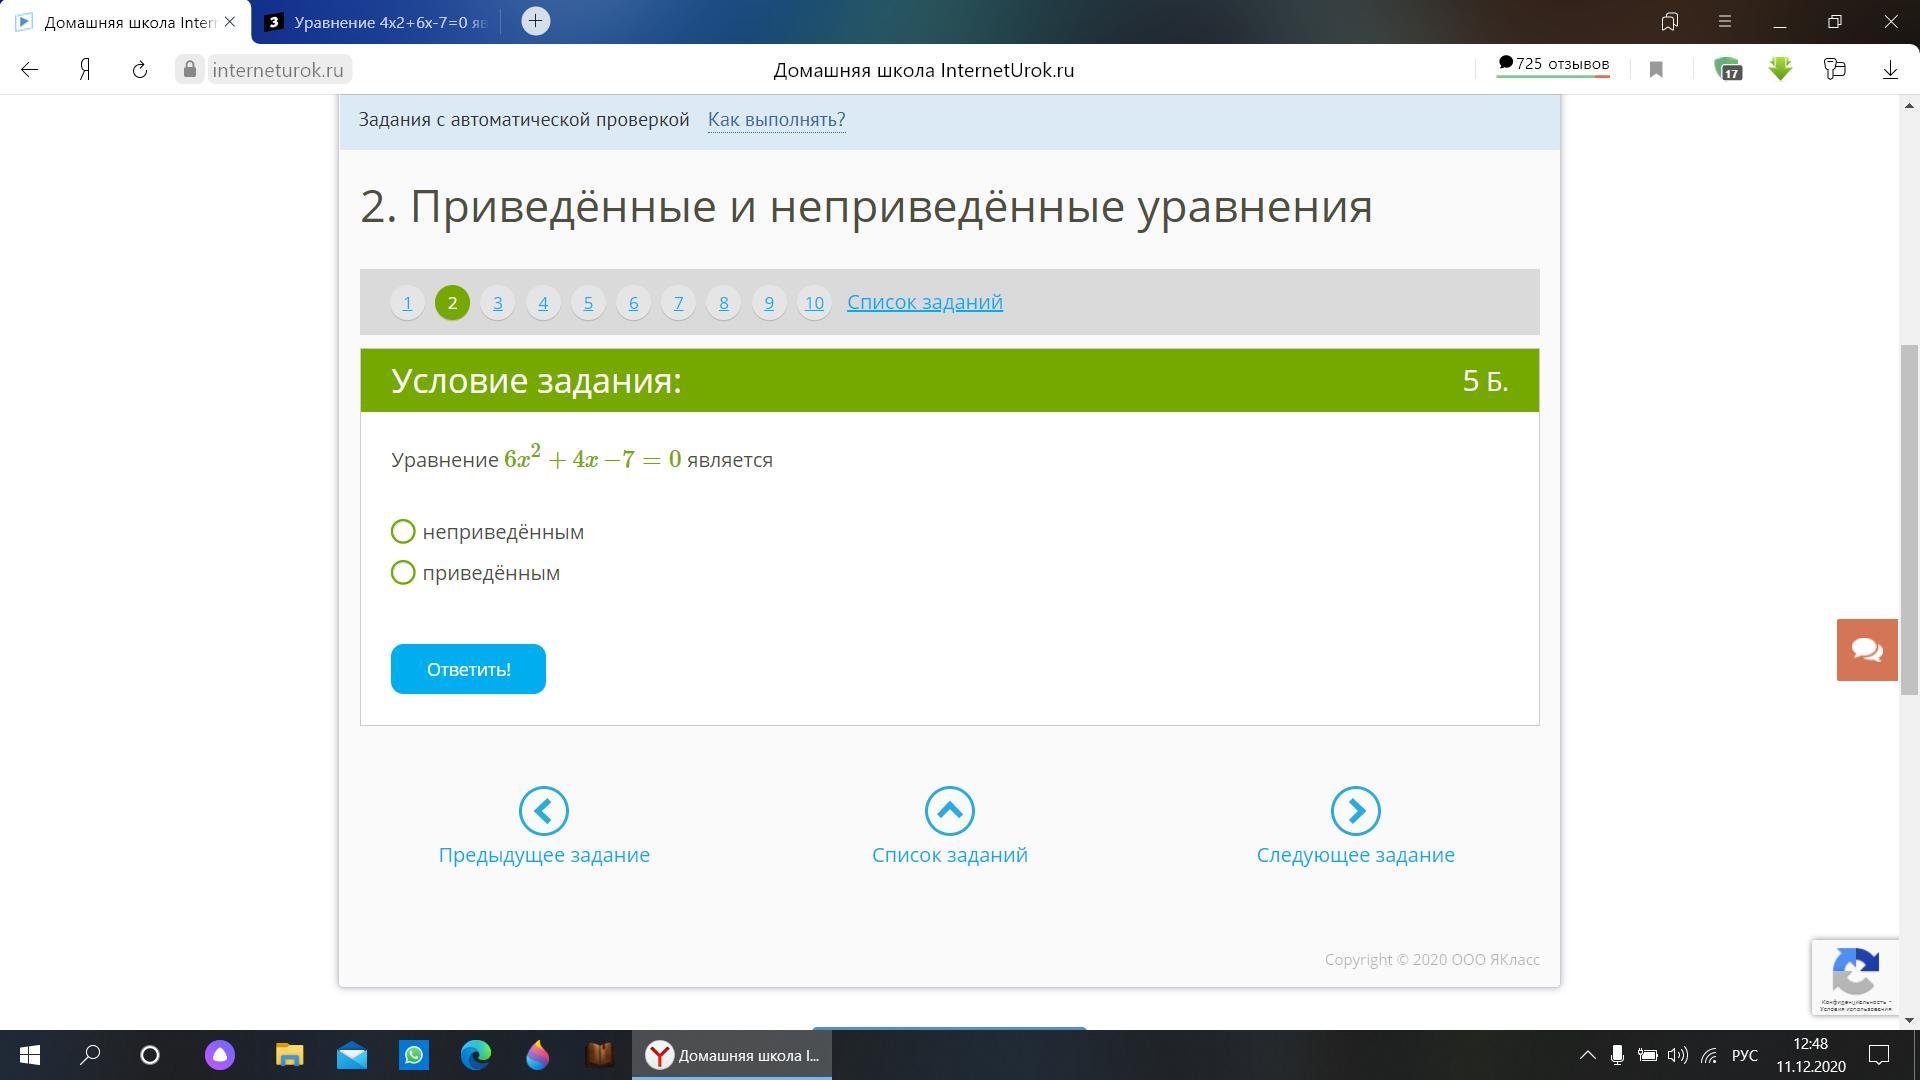Screen dimensions: 1920x1080
Task: Click the up arrow task list icon
Action: point(949,811)
